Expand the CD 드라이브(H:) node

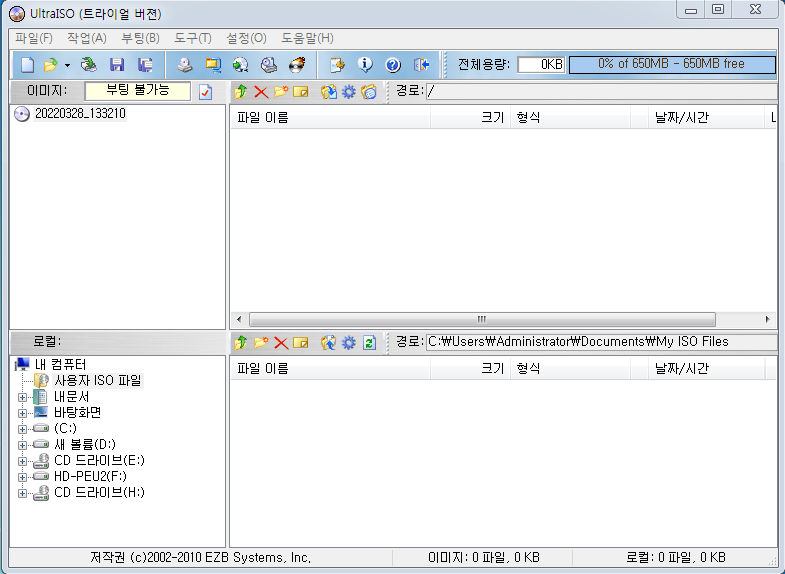[22, 493]
